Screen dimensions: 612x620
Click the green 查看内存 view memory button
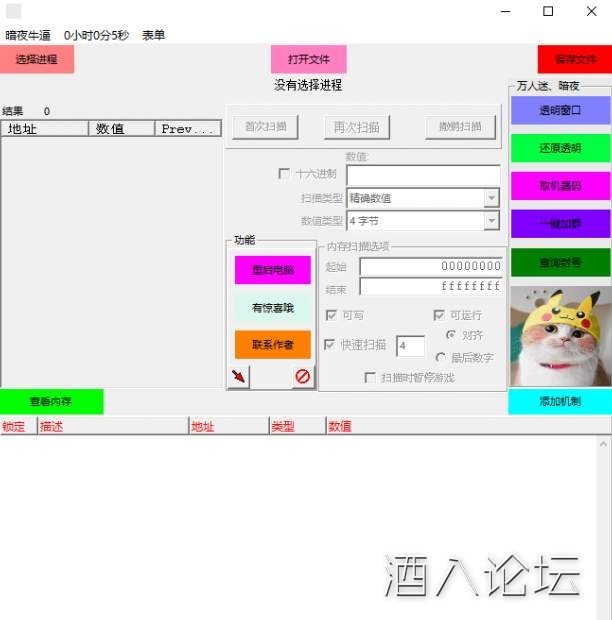(x=52, y=402)
